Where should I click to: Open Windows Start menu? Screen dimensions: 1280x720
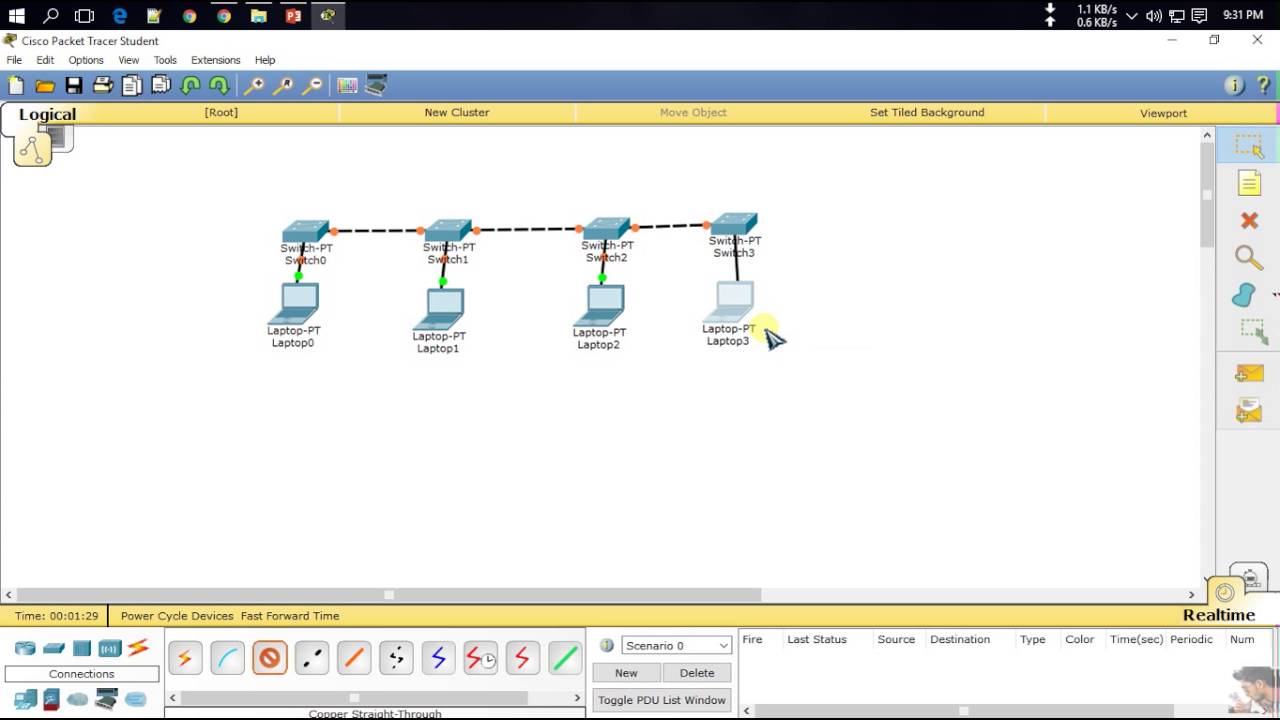pos(16,15)
